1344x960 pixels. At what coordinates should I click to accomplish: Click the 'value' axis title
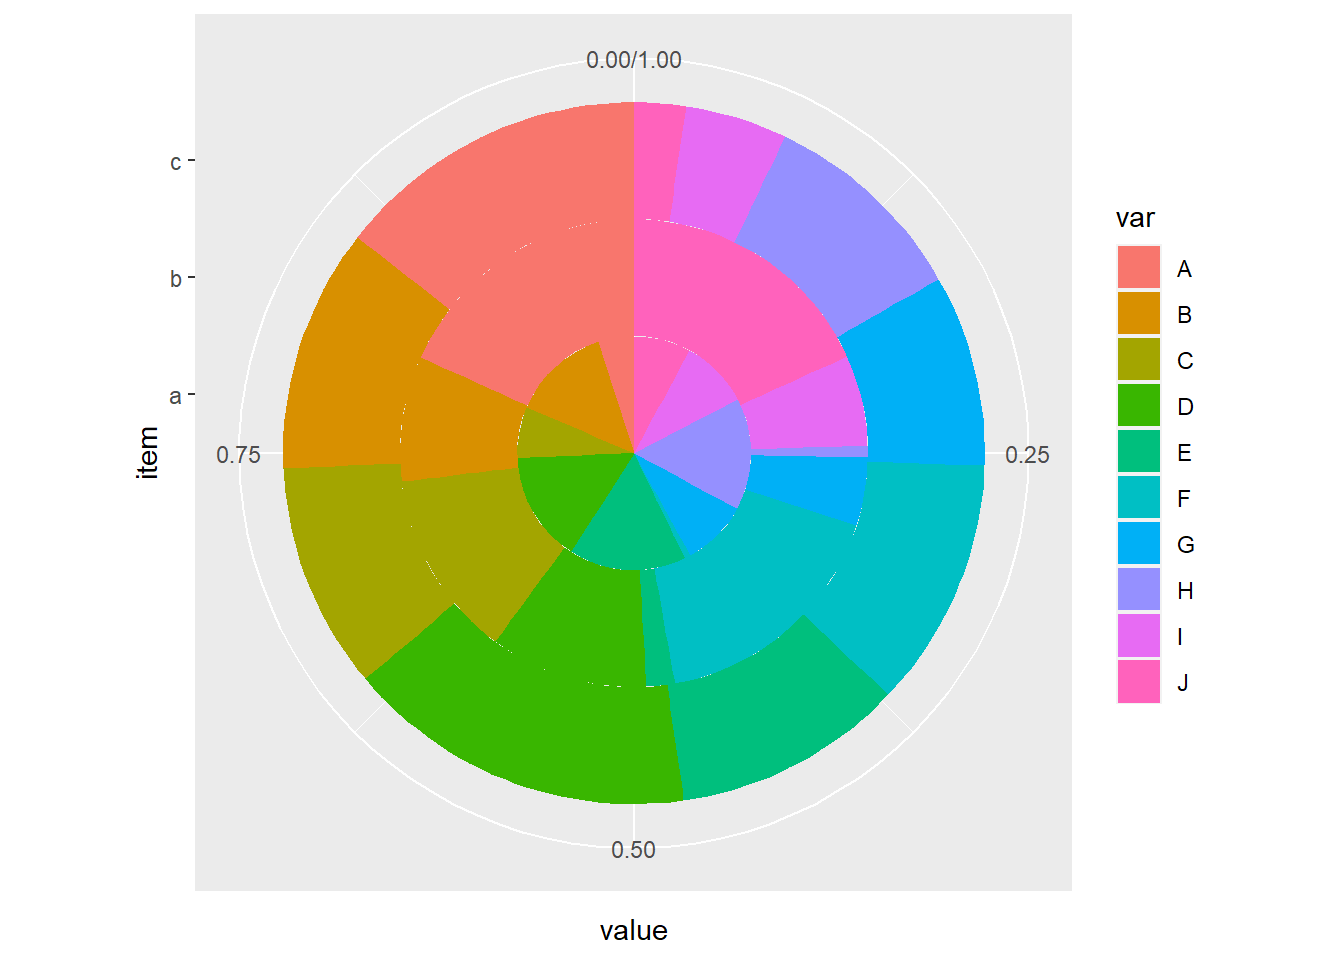pos(633,931)
